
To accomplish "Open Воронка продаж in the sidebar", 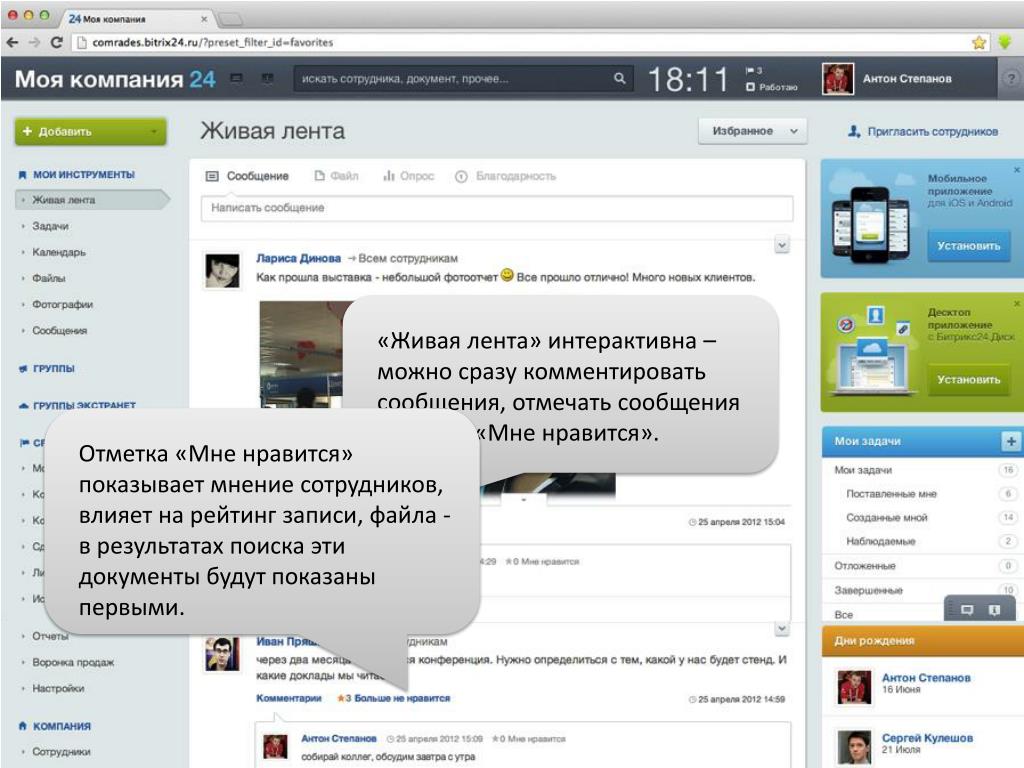I will (73, 662).
